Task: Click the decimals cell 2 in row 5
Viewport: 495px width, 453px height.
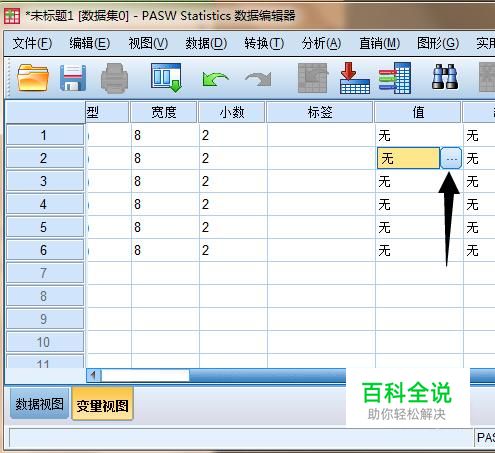Action: coord(233,227)
